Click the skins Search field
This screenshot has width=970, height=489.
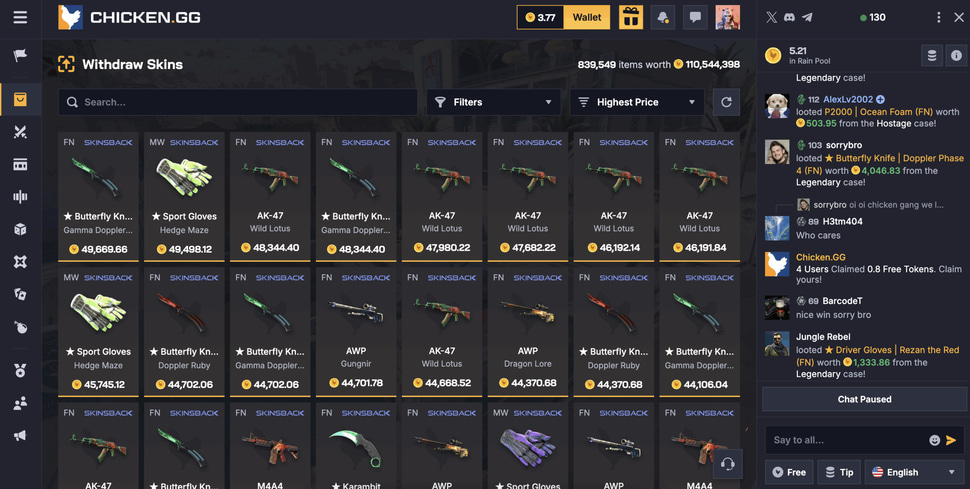coord(238,102)
